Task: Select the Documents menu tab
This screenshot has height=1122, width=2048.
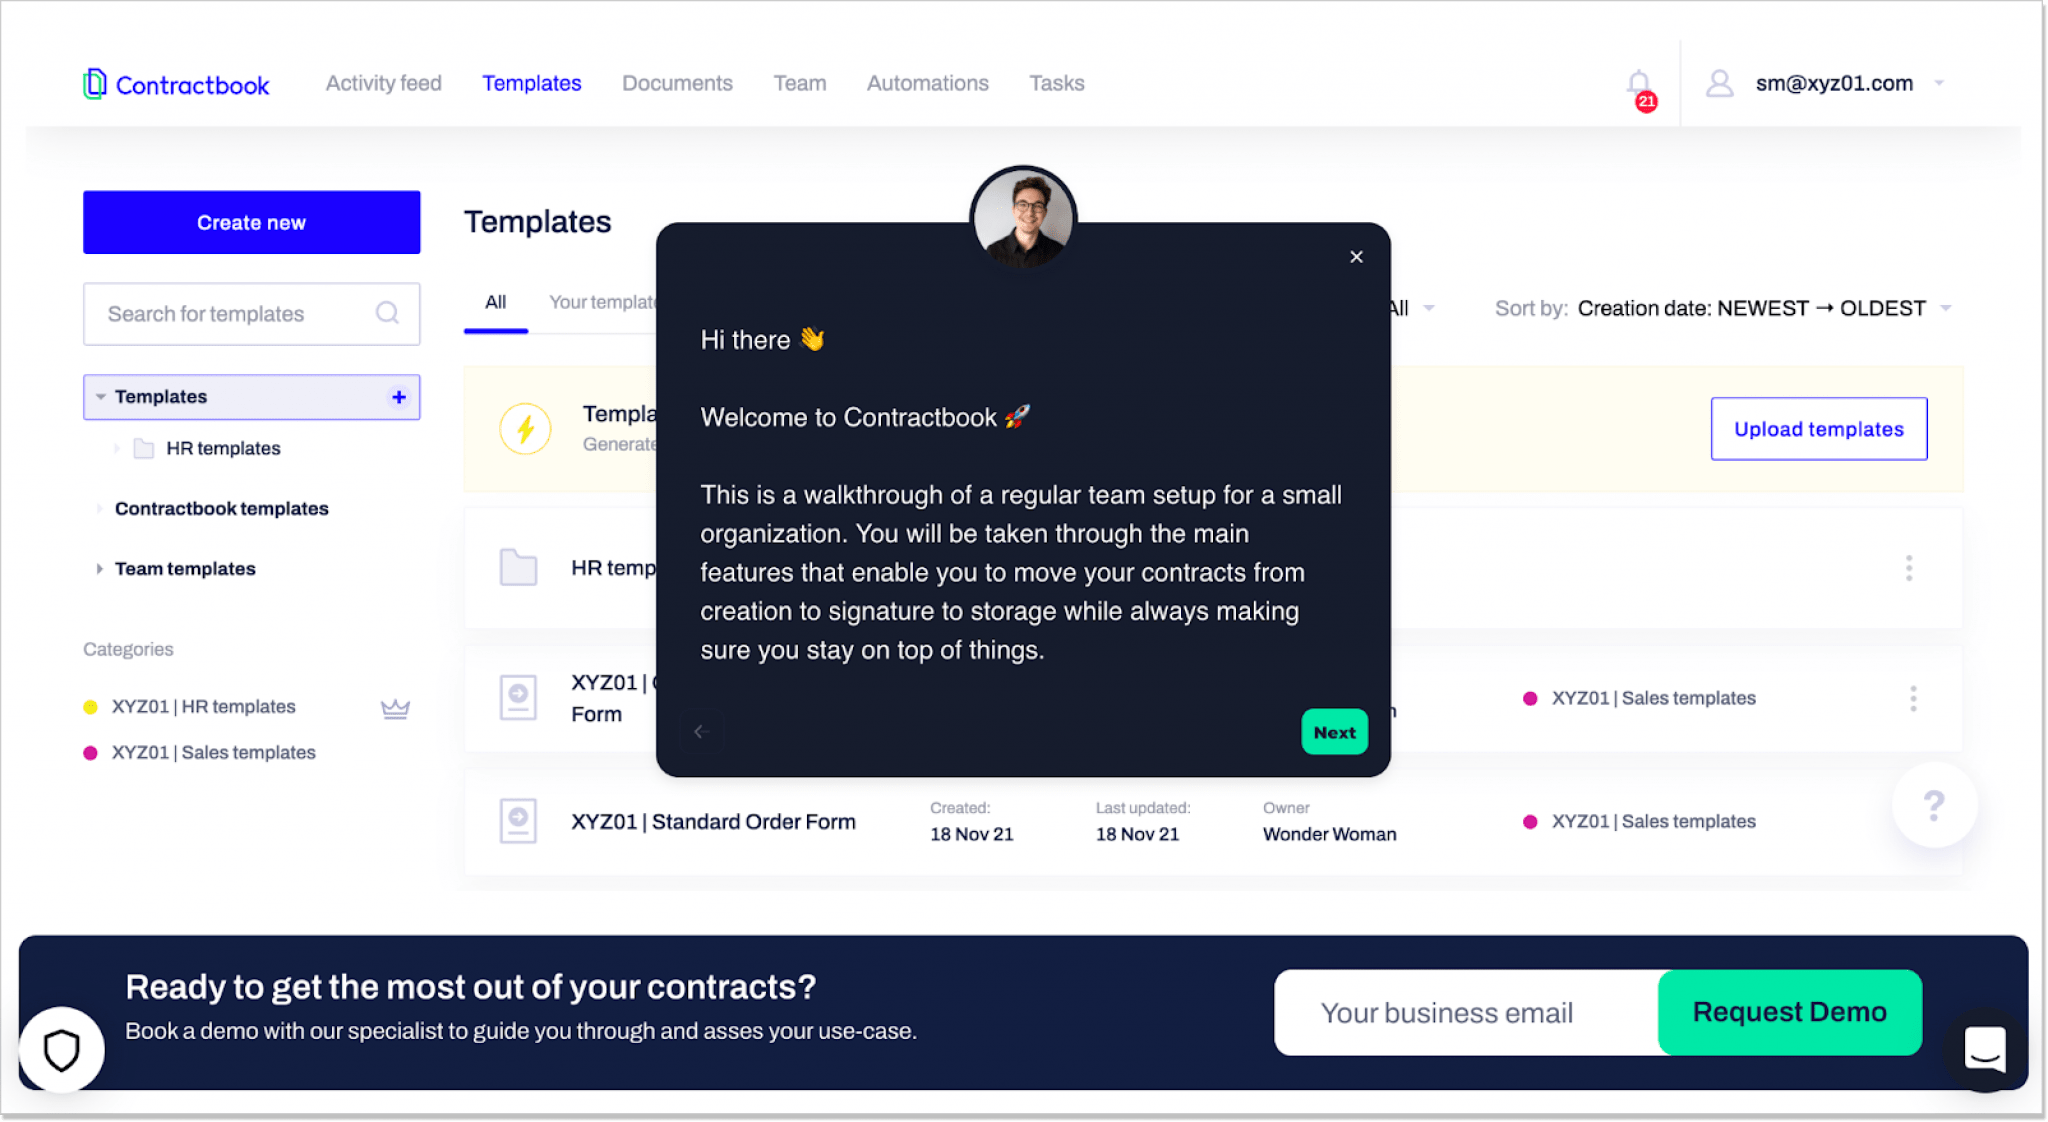Action: pos(677,83)
